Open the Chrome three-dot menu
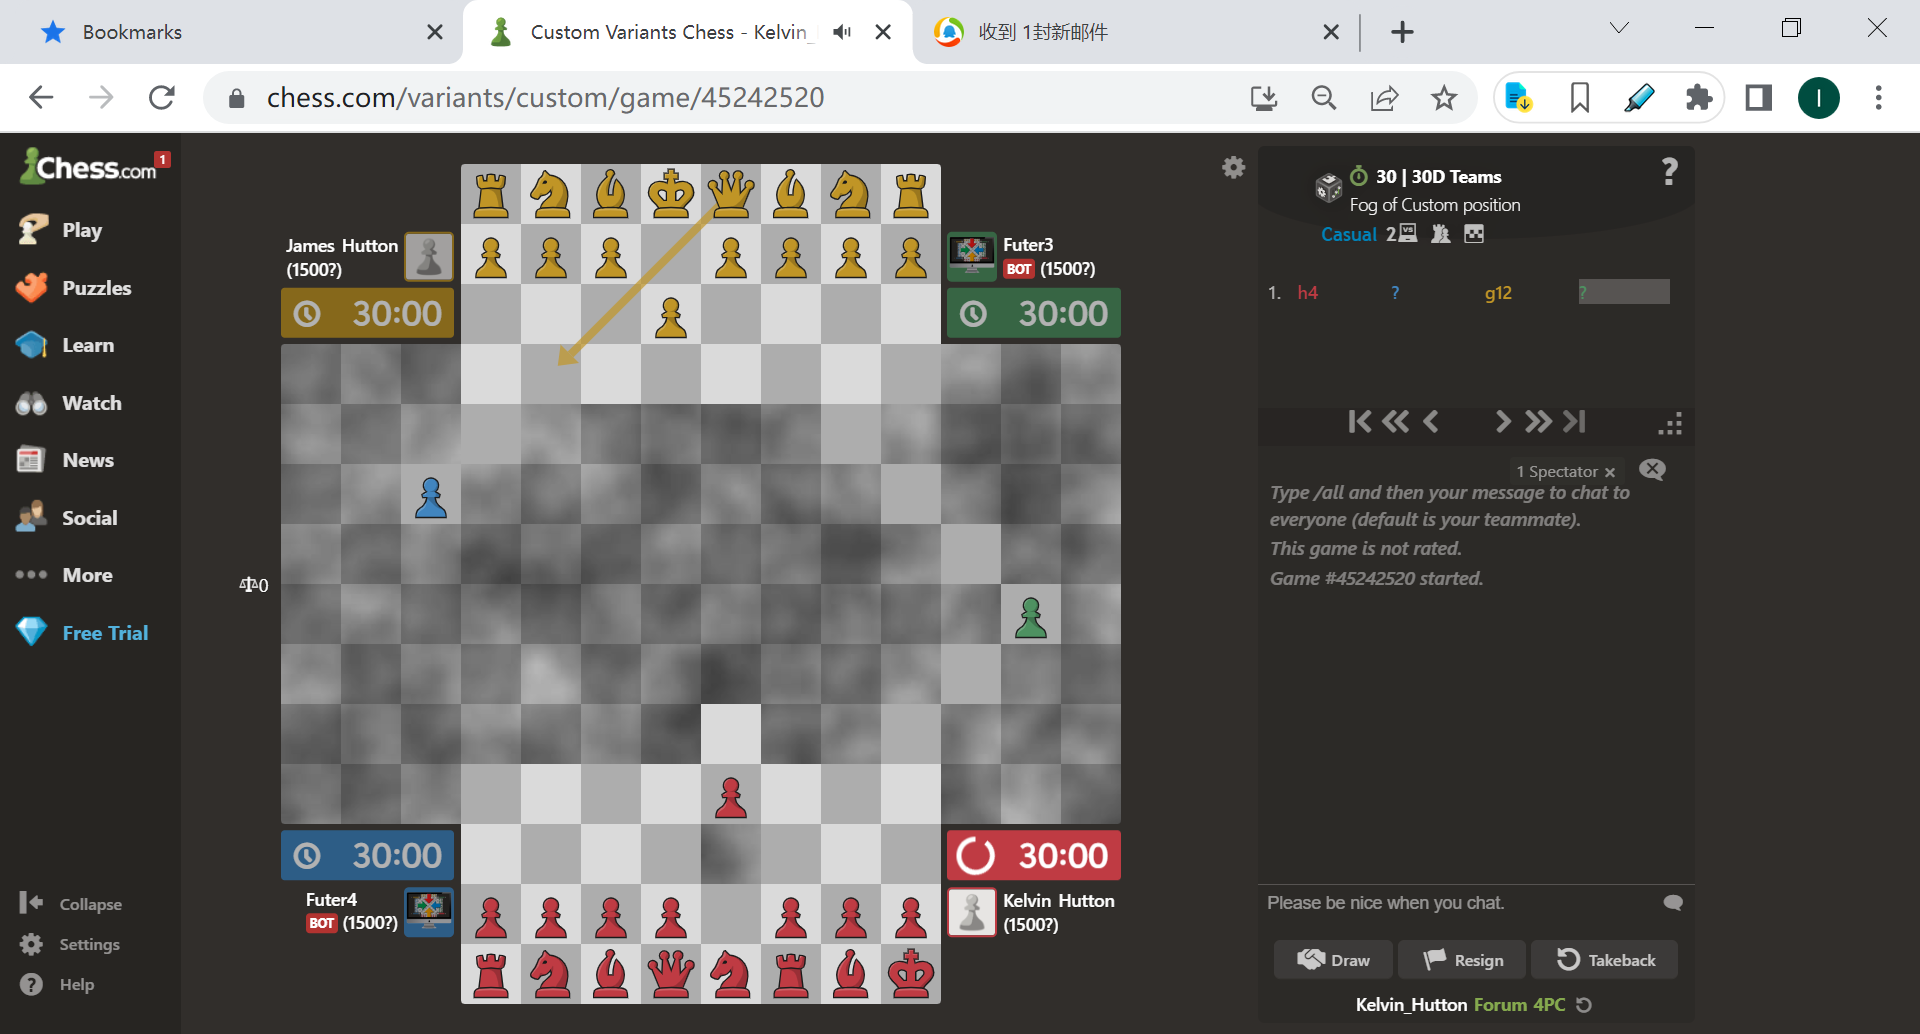 click(1878, 98)
